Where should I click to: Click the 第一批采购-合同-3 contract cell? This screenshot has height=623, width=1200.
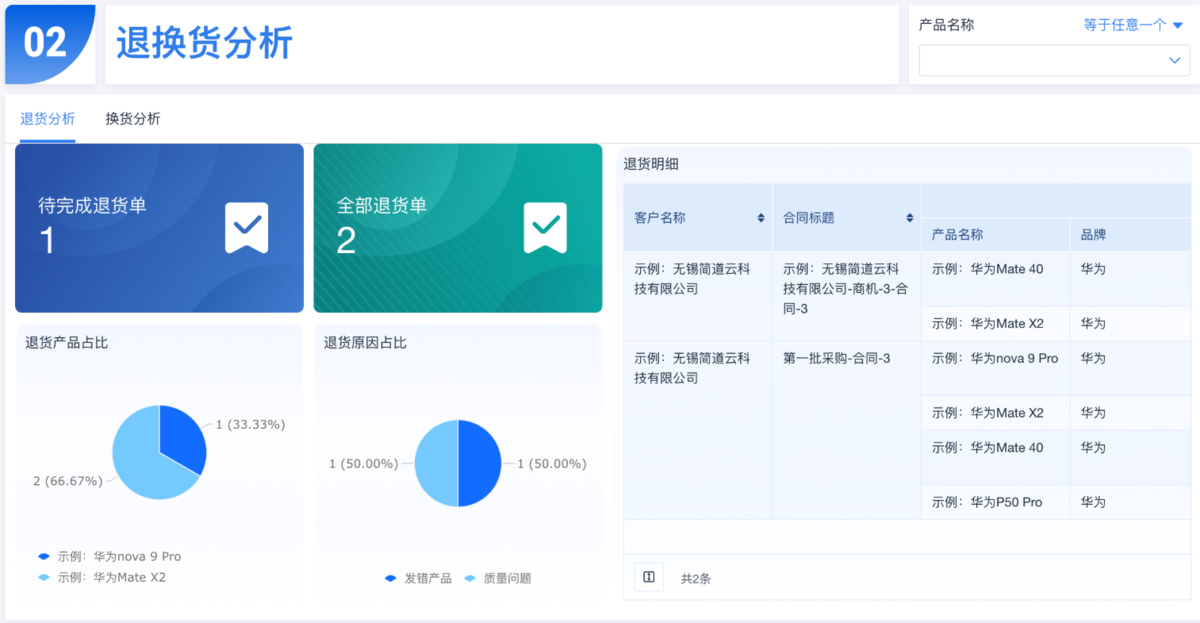836,358
